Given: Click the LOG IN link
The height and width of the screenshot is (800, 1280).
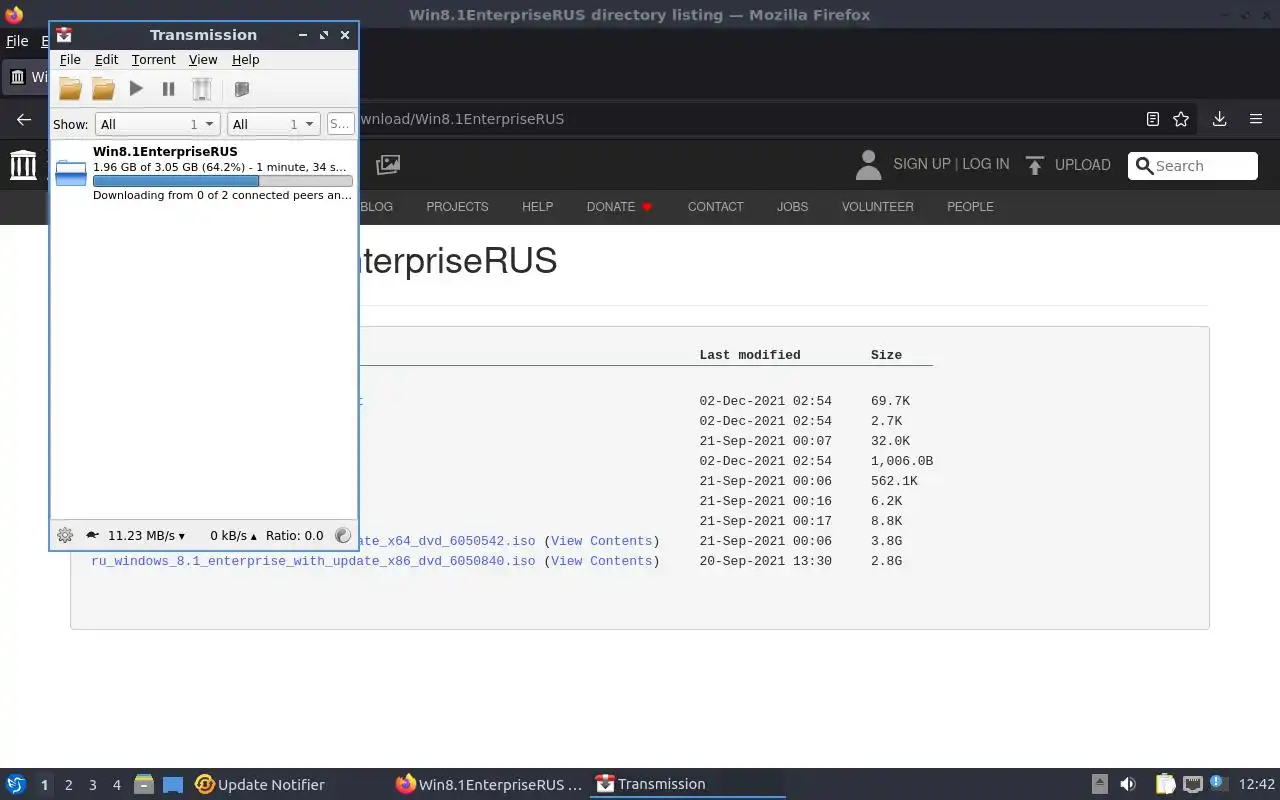Looking at the screenshot, I should pos(986,164).
